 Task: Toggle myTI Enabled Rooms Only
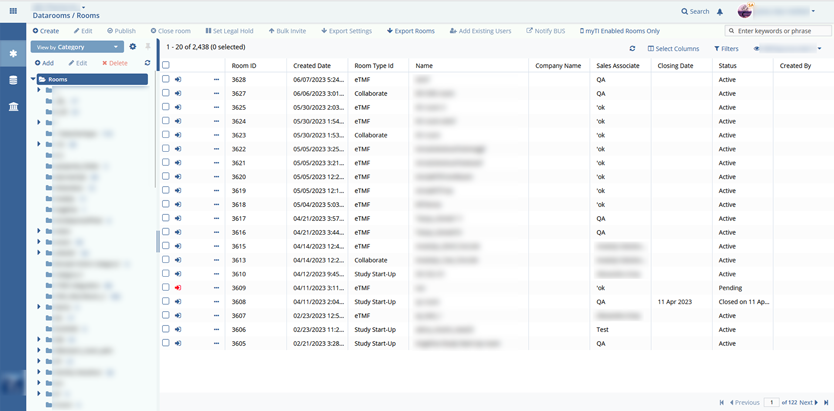click(611, 31)
